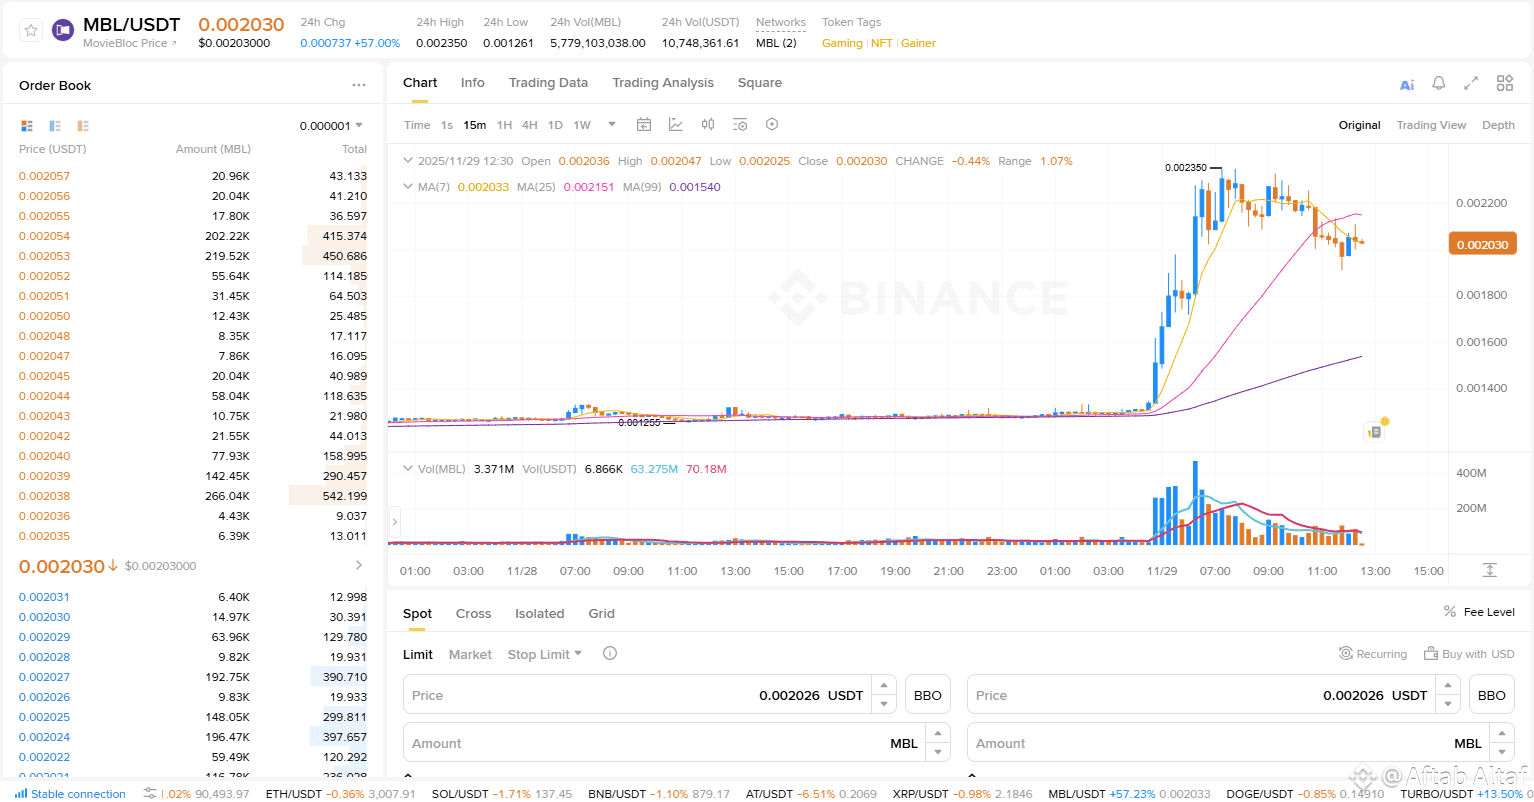
Task: Expand the side panel arrow beside volume chart
Action: click(x=395, y=521)
